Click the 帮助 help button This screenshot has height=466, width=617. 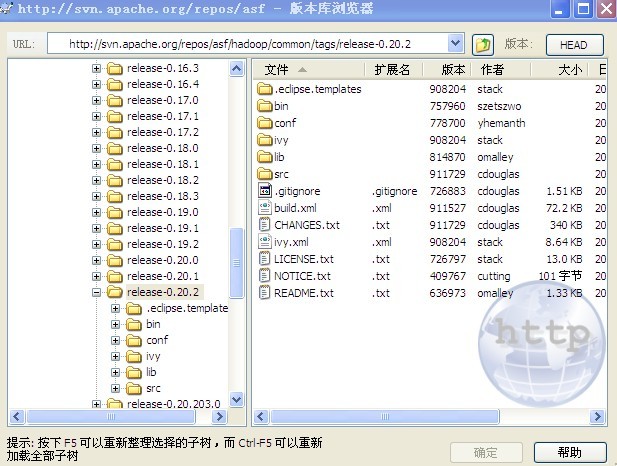point(570,453)
